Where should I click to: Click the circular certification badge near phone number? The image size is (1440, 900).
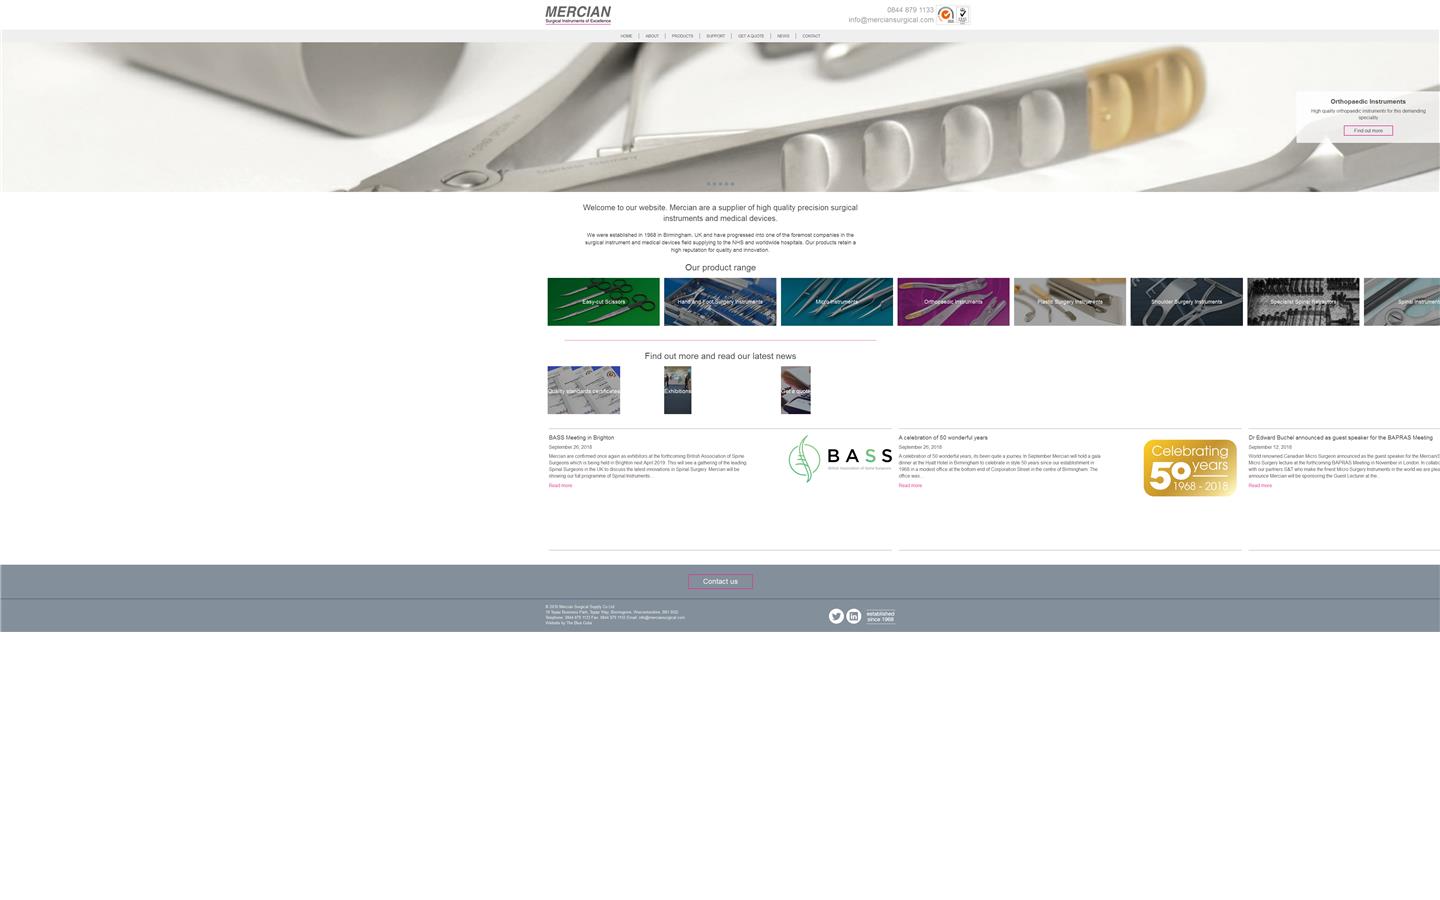(x=944, y=15)
